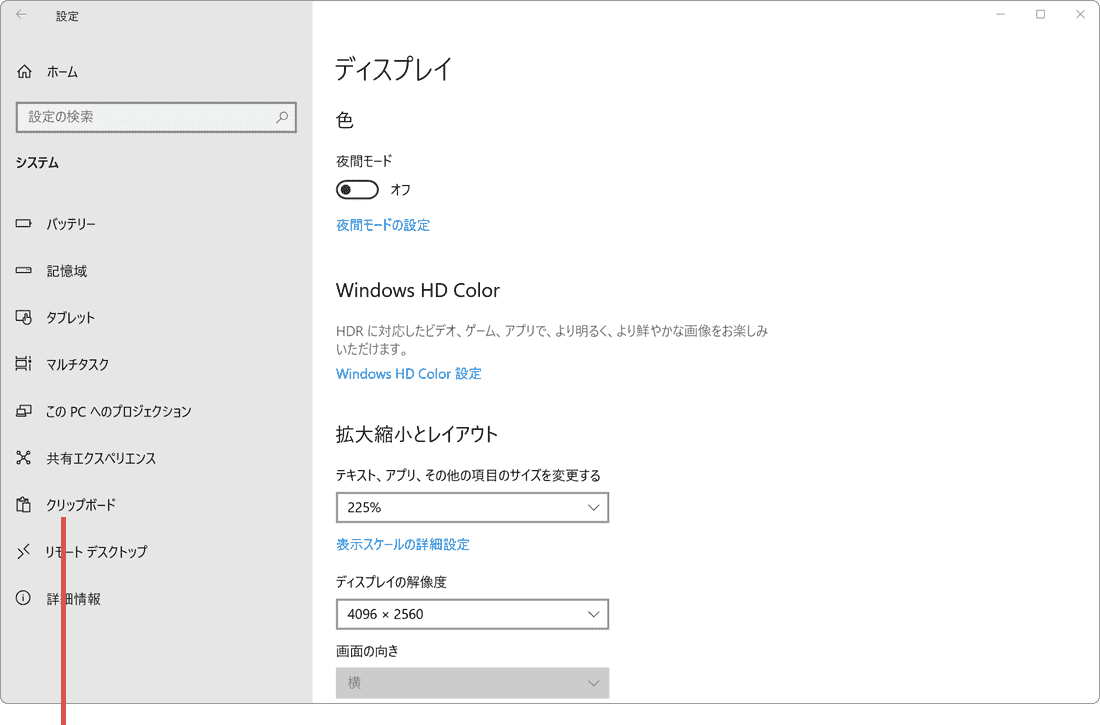Open 表示スケールの詳細設定 link
The width and height of the screenshot is (1100, 725).
click(x=404, y=544)
